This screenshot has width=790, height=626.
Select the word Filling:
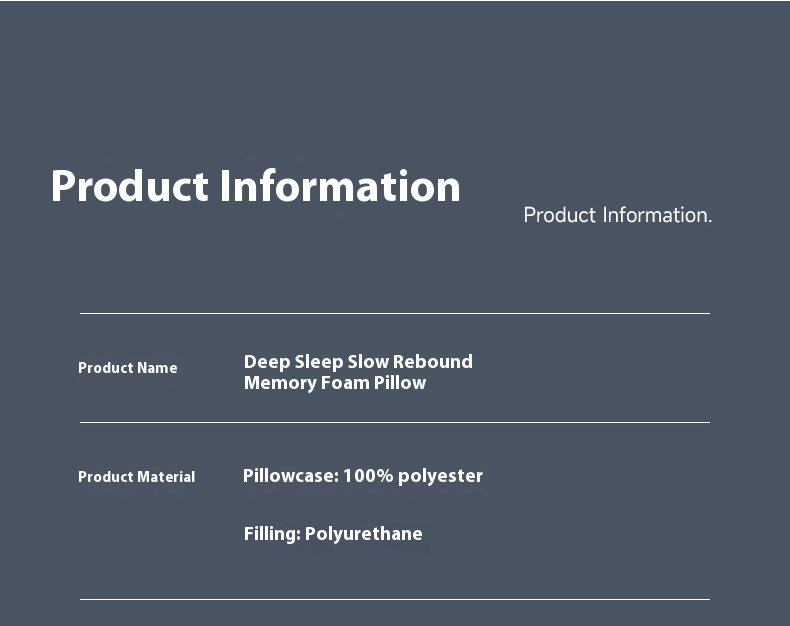[x=273, y=534]
